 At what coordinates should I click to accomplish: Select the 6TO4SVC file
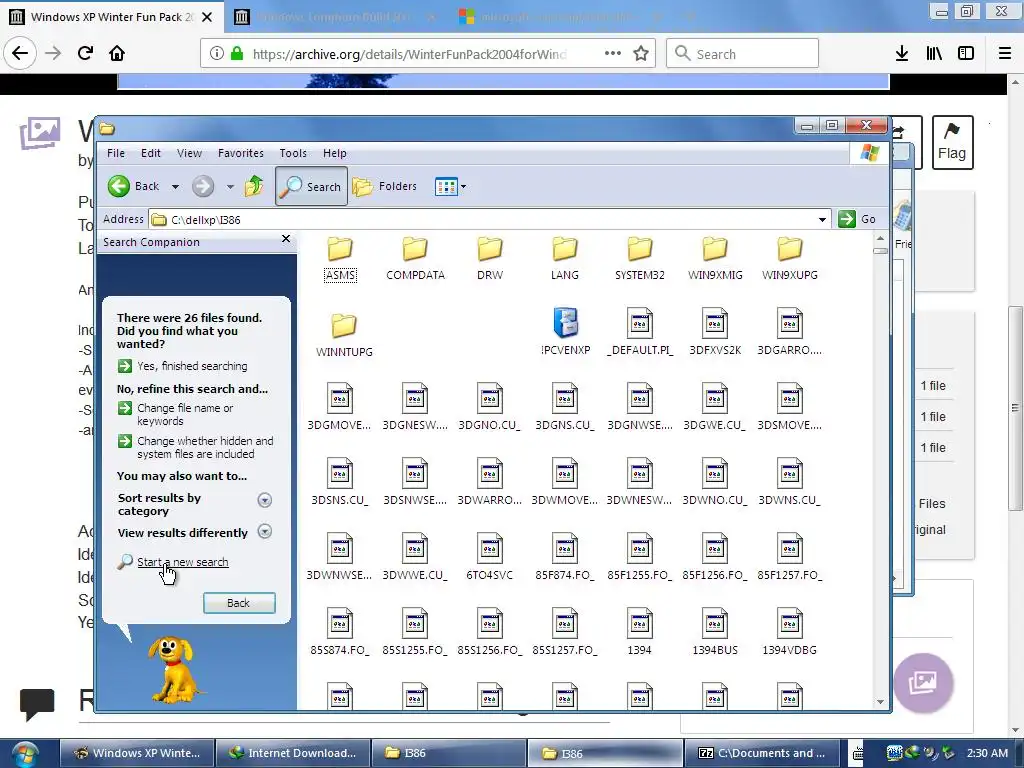coord(490,558)
